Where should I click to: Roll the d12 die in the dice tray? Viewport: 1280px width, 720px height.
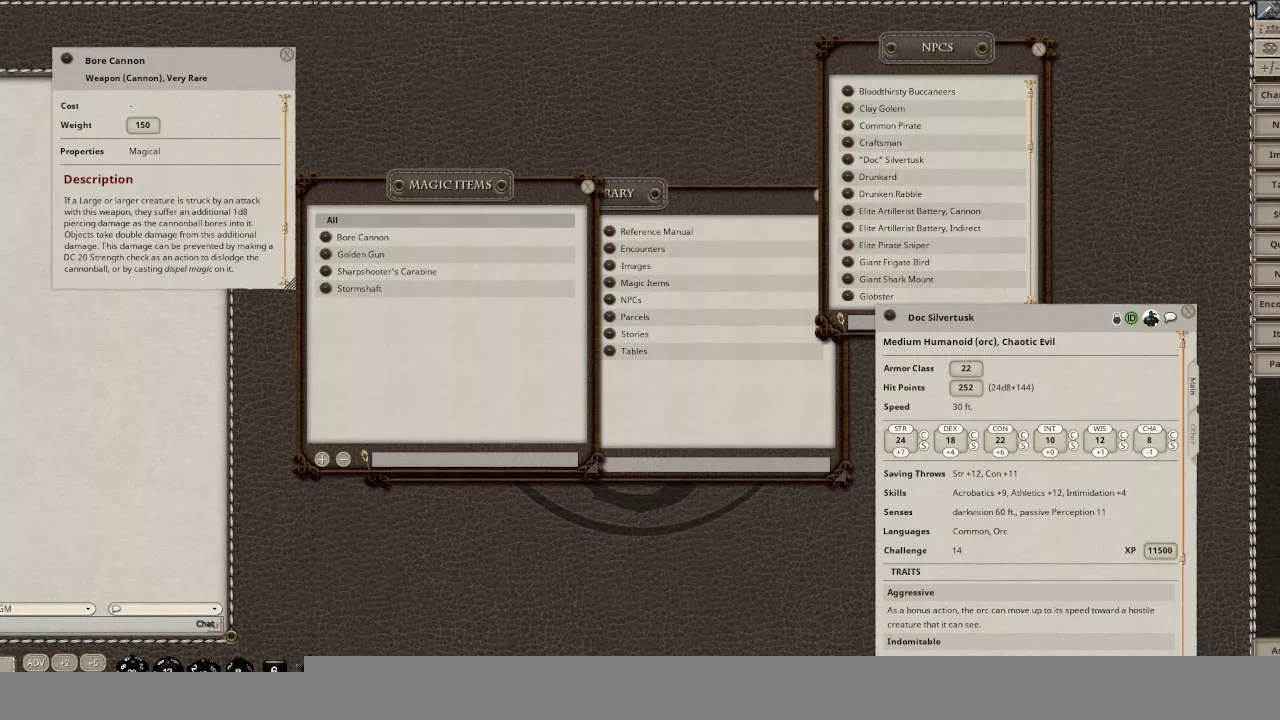pyautogui.click(x=167, y=665)
